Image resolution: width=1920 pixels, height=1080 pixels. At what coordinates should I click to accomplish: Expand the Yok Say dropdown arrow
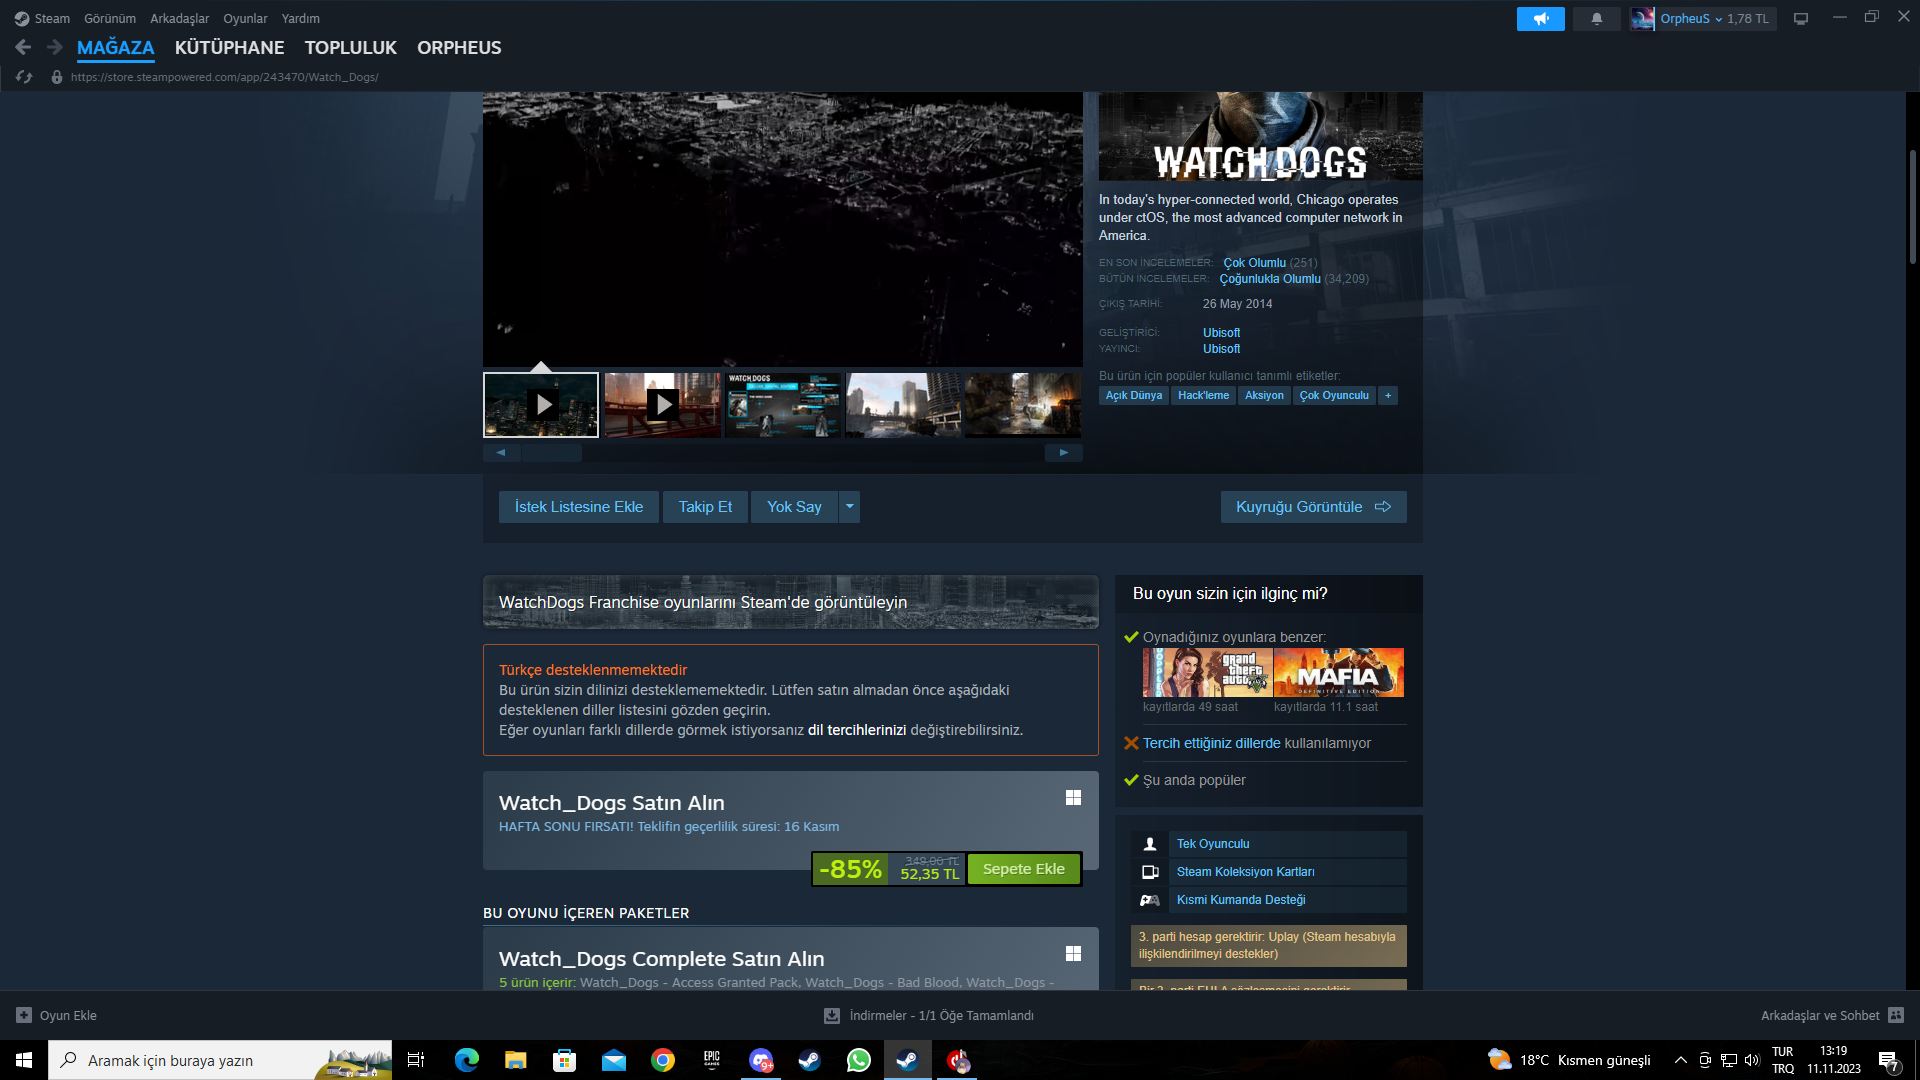pos(849,507)
